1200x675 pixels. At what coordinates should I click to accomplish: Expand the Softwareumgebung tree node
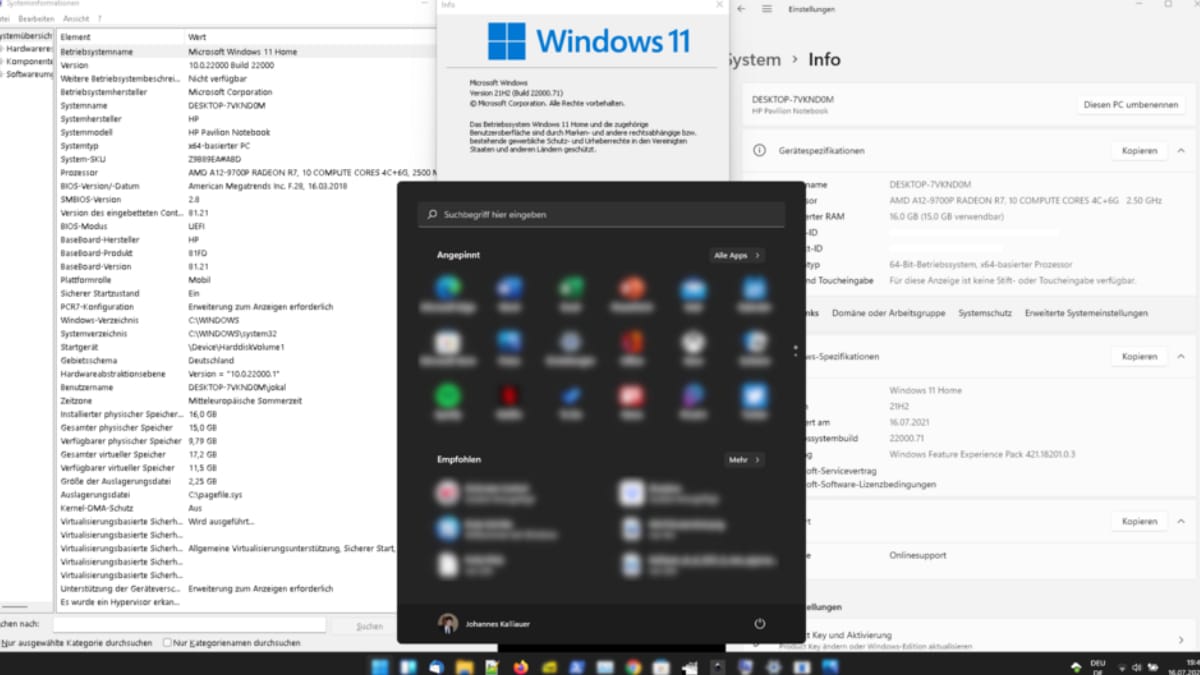coord(2,74)
